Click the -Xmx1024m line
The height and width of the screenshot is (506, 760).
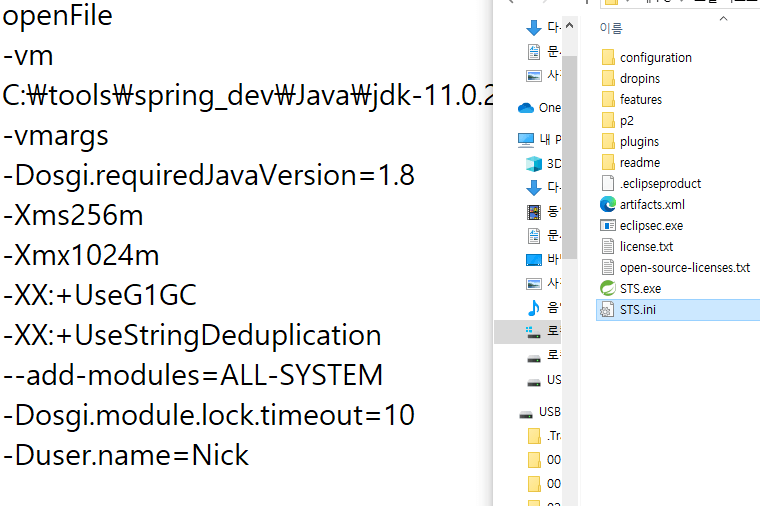81,255
